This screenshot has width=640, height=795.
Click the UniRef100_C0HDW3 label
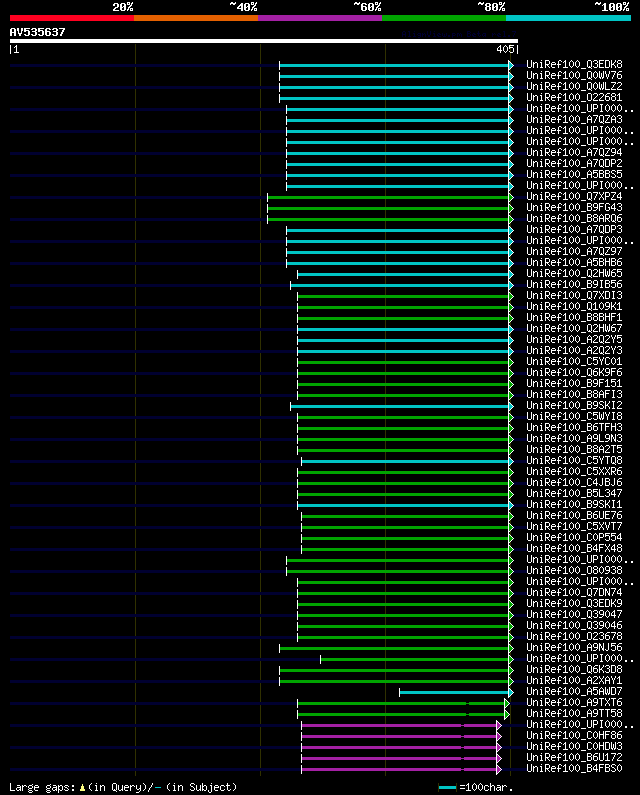click(x=574, y=746)
